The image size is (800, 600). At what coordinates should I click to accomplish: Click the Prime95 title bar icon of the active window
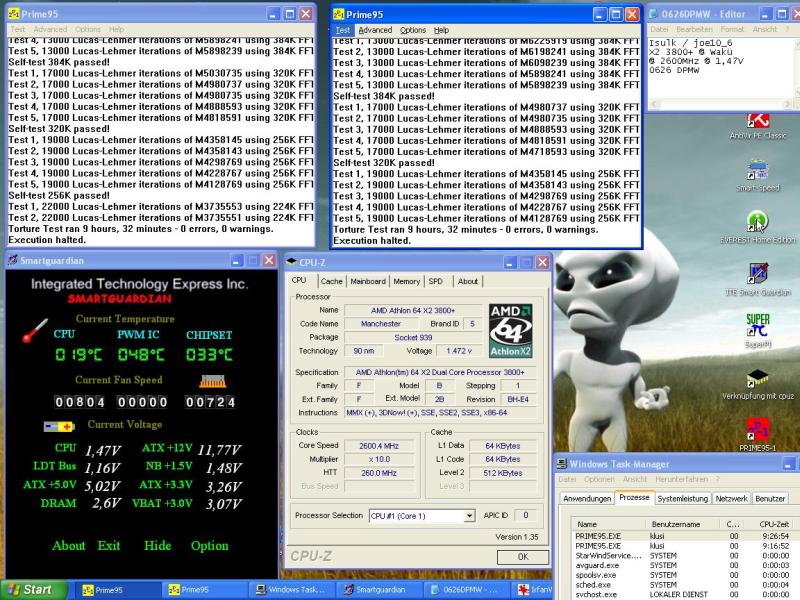point(339,14)
